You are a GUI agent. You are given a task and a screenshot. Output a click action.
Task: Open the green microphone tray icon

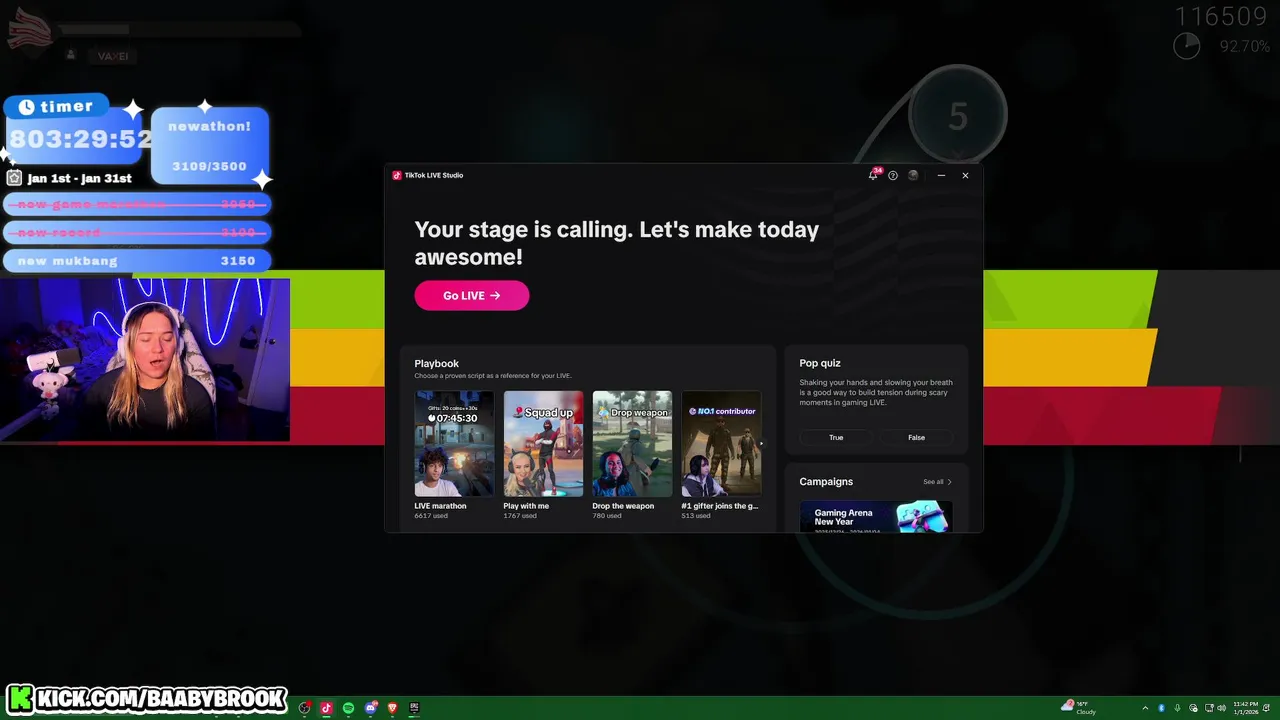point(1177,708)
